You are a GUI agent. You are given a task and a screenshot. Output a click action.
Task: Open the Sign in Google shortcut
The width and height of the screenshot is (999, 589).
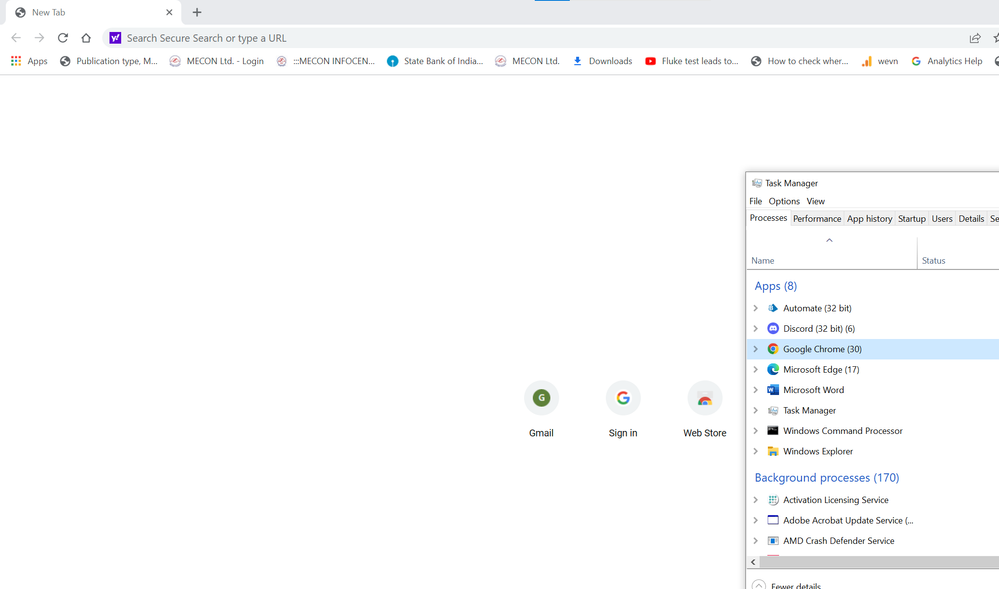tap(622, 410)
